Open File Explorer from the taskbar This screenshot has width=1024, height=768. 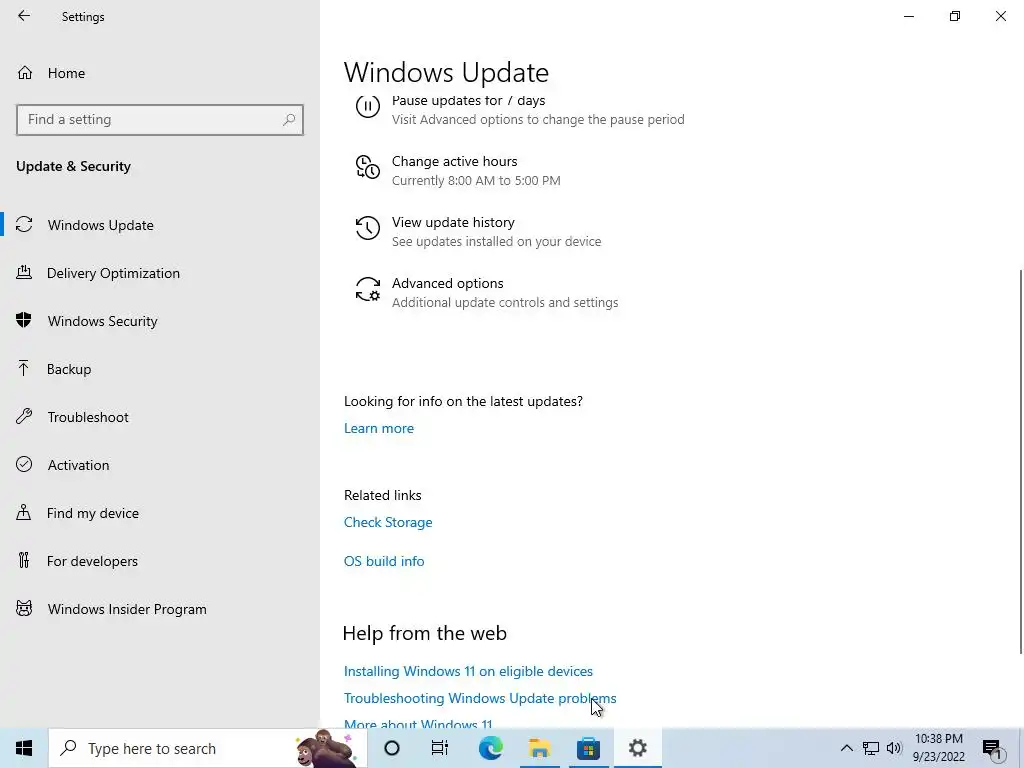539,748
